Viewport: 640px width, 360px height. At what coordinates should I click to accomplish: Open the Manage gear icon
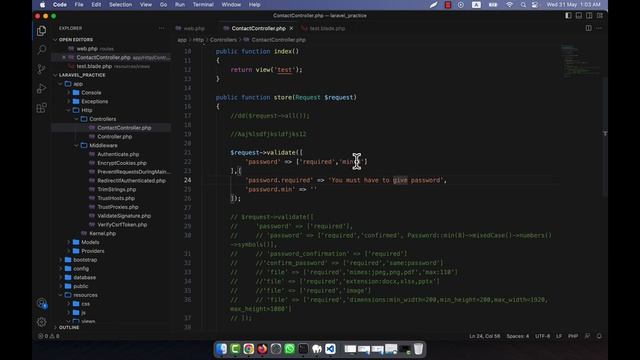coord(41,322)
